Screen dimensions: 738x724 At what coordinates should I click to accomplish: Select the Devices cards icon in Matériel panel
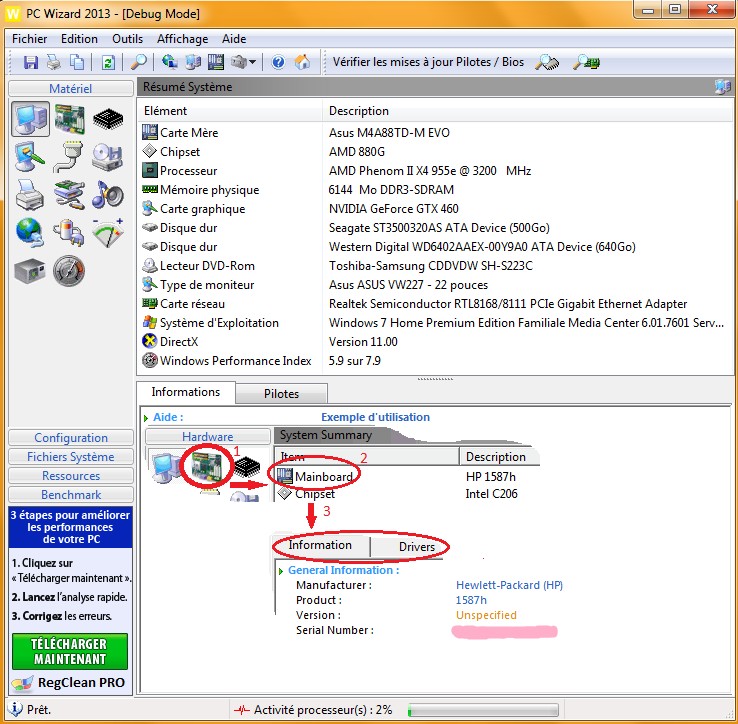pyautogui.click(x=69, y=194)
